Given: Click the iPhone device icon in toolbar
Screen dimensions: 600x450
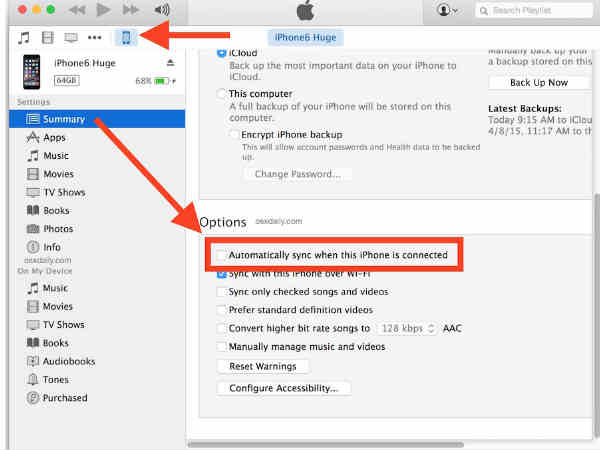Looking at the screenshot, I should click(x=126, y=38).
